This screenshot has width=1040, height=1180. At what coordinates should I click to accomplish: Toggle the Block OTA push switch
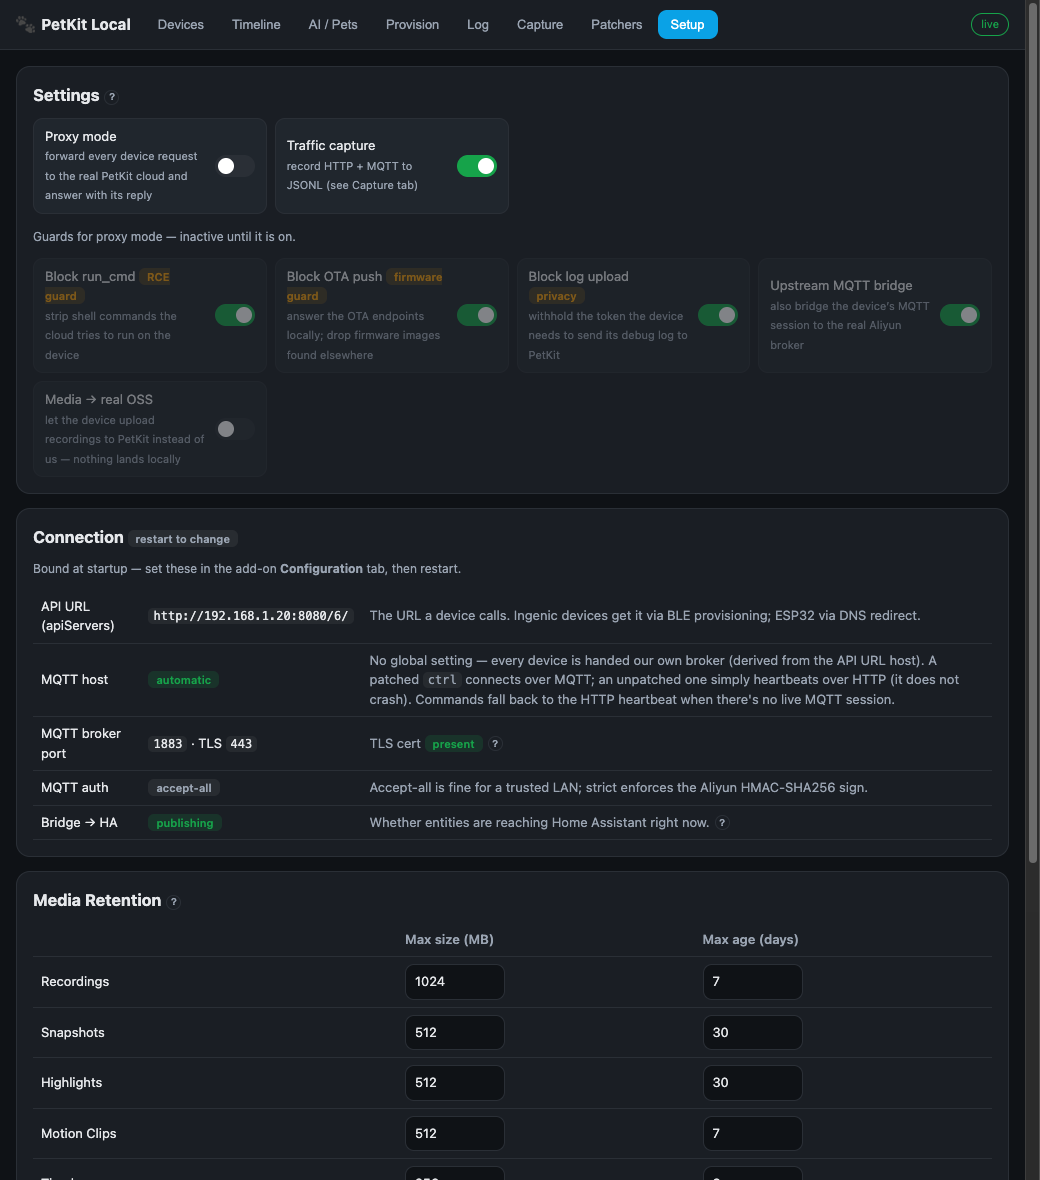tap(476, 315)
